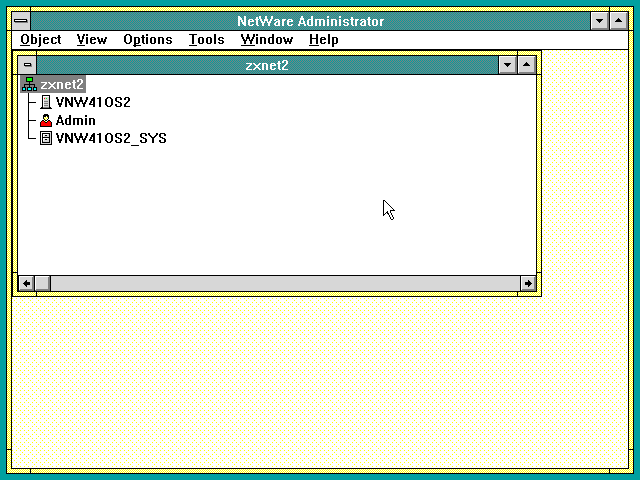Viewport: 640px width, 480px height.
Task: Minimize the NetWare Administrator window
Action: [600, 21]
